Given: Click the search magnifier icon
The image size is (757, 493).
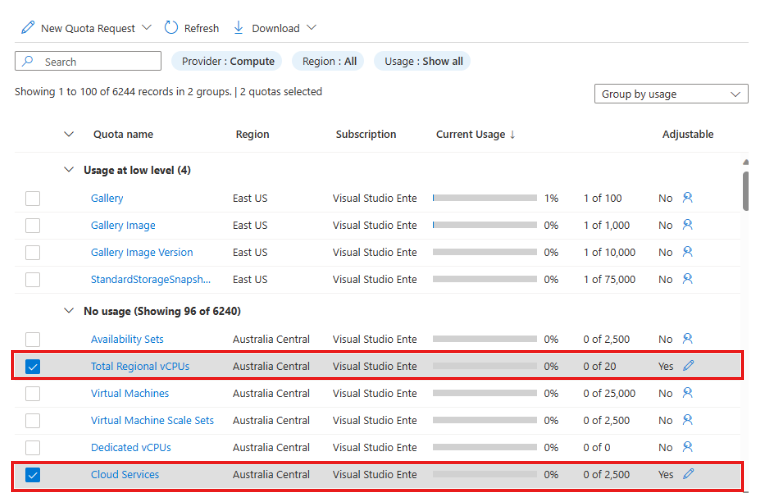Looking at the screenshot, I should (x=28, y=61).
